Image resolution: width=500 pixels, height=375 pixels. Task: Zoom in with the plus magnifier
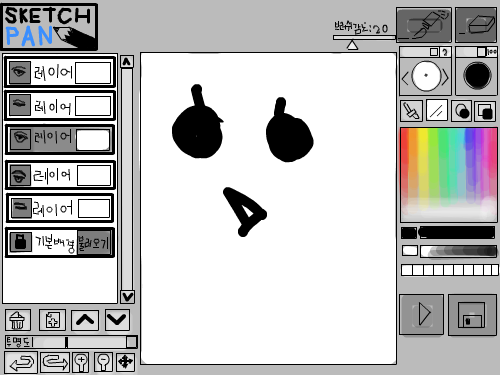(x=81, y=362)
